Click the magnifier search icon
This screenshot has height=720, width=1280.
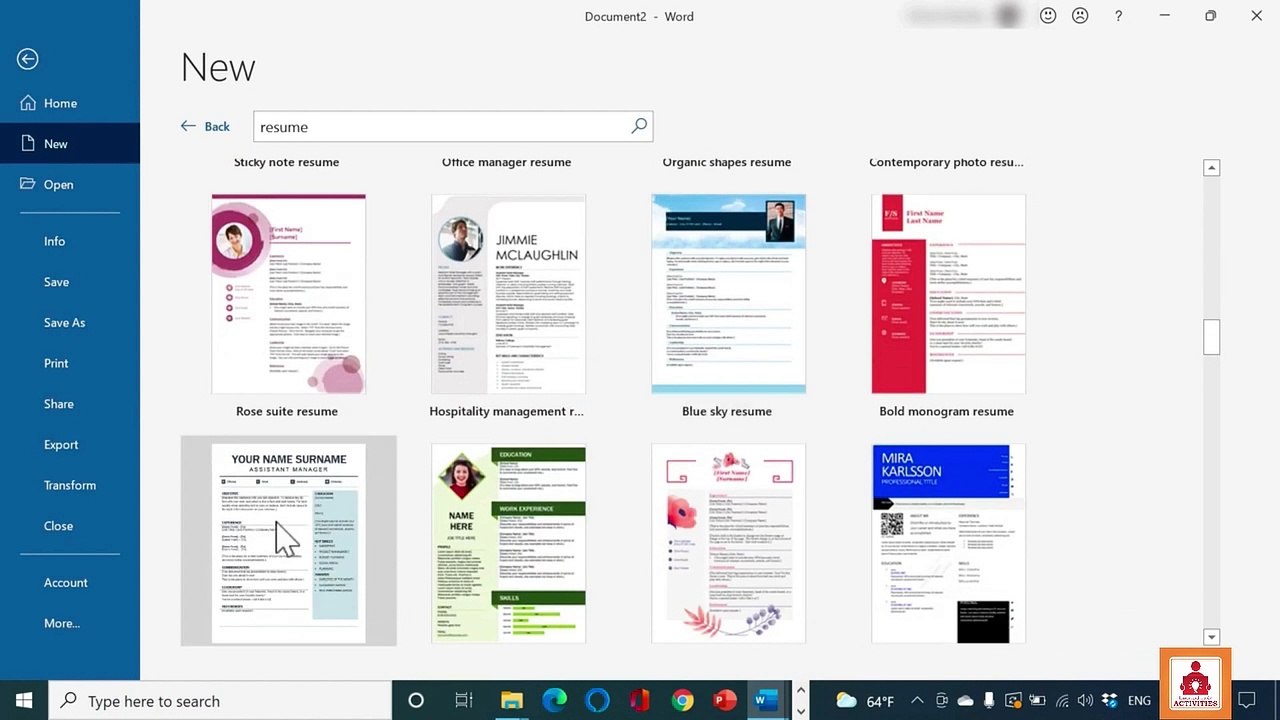pyautogui.click(x=639, y=126)
